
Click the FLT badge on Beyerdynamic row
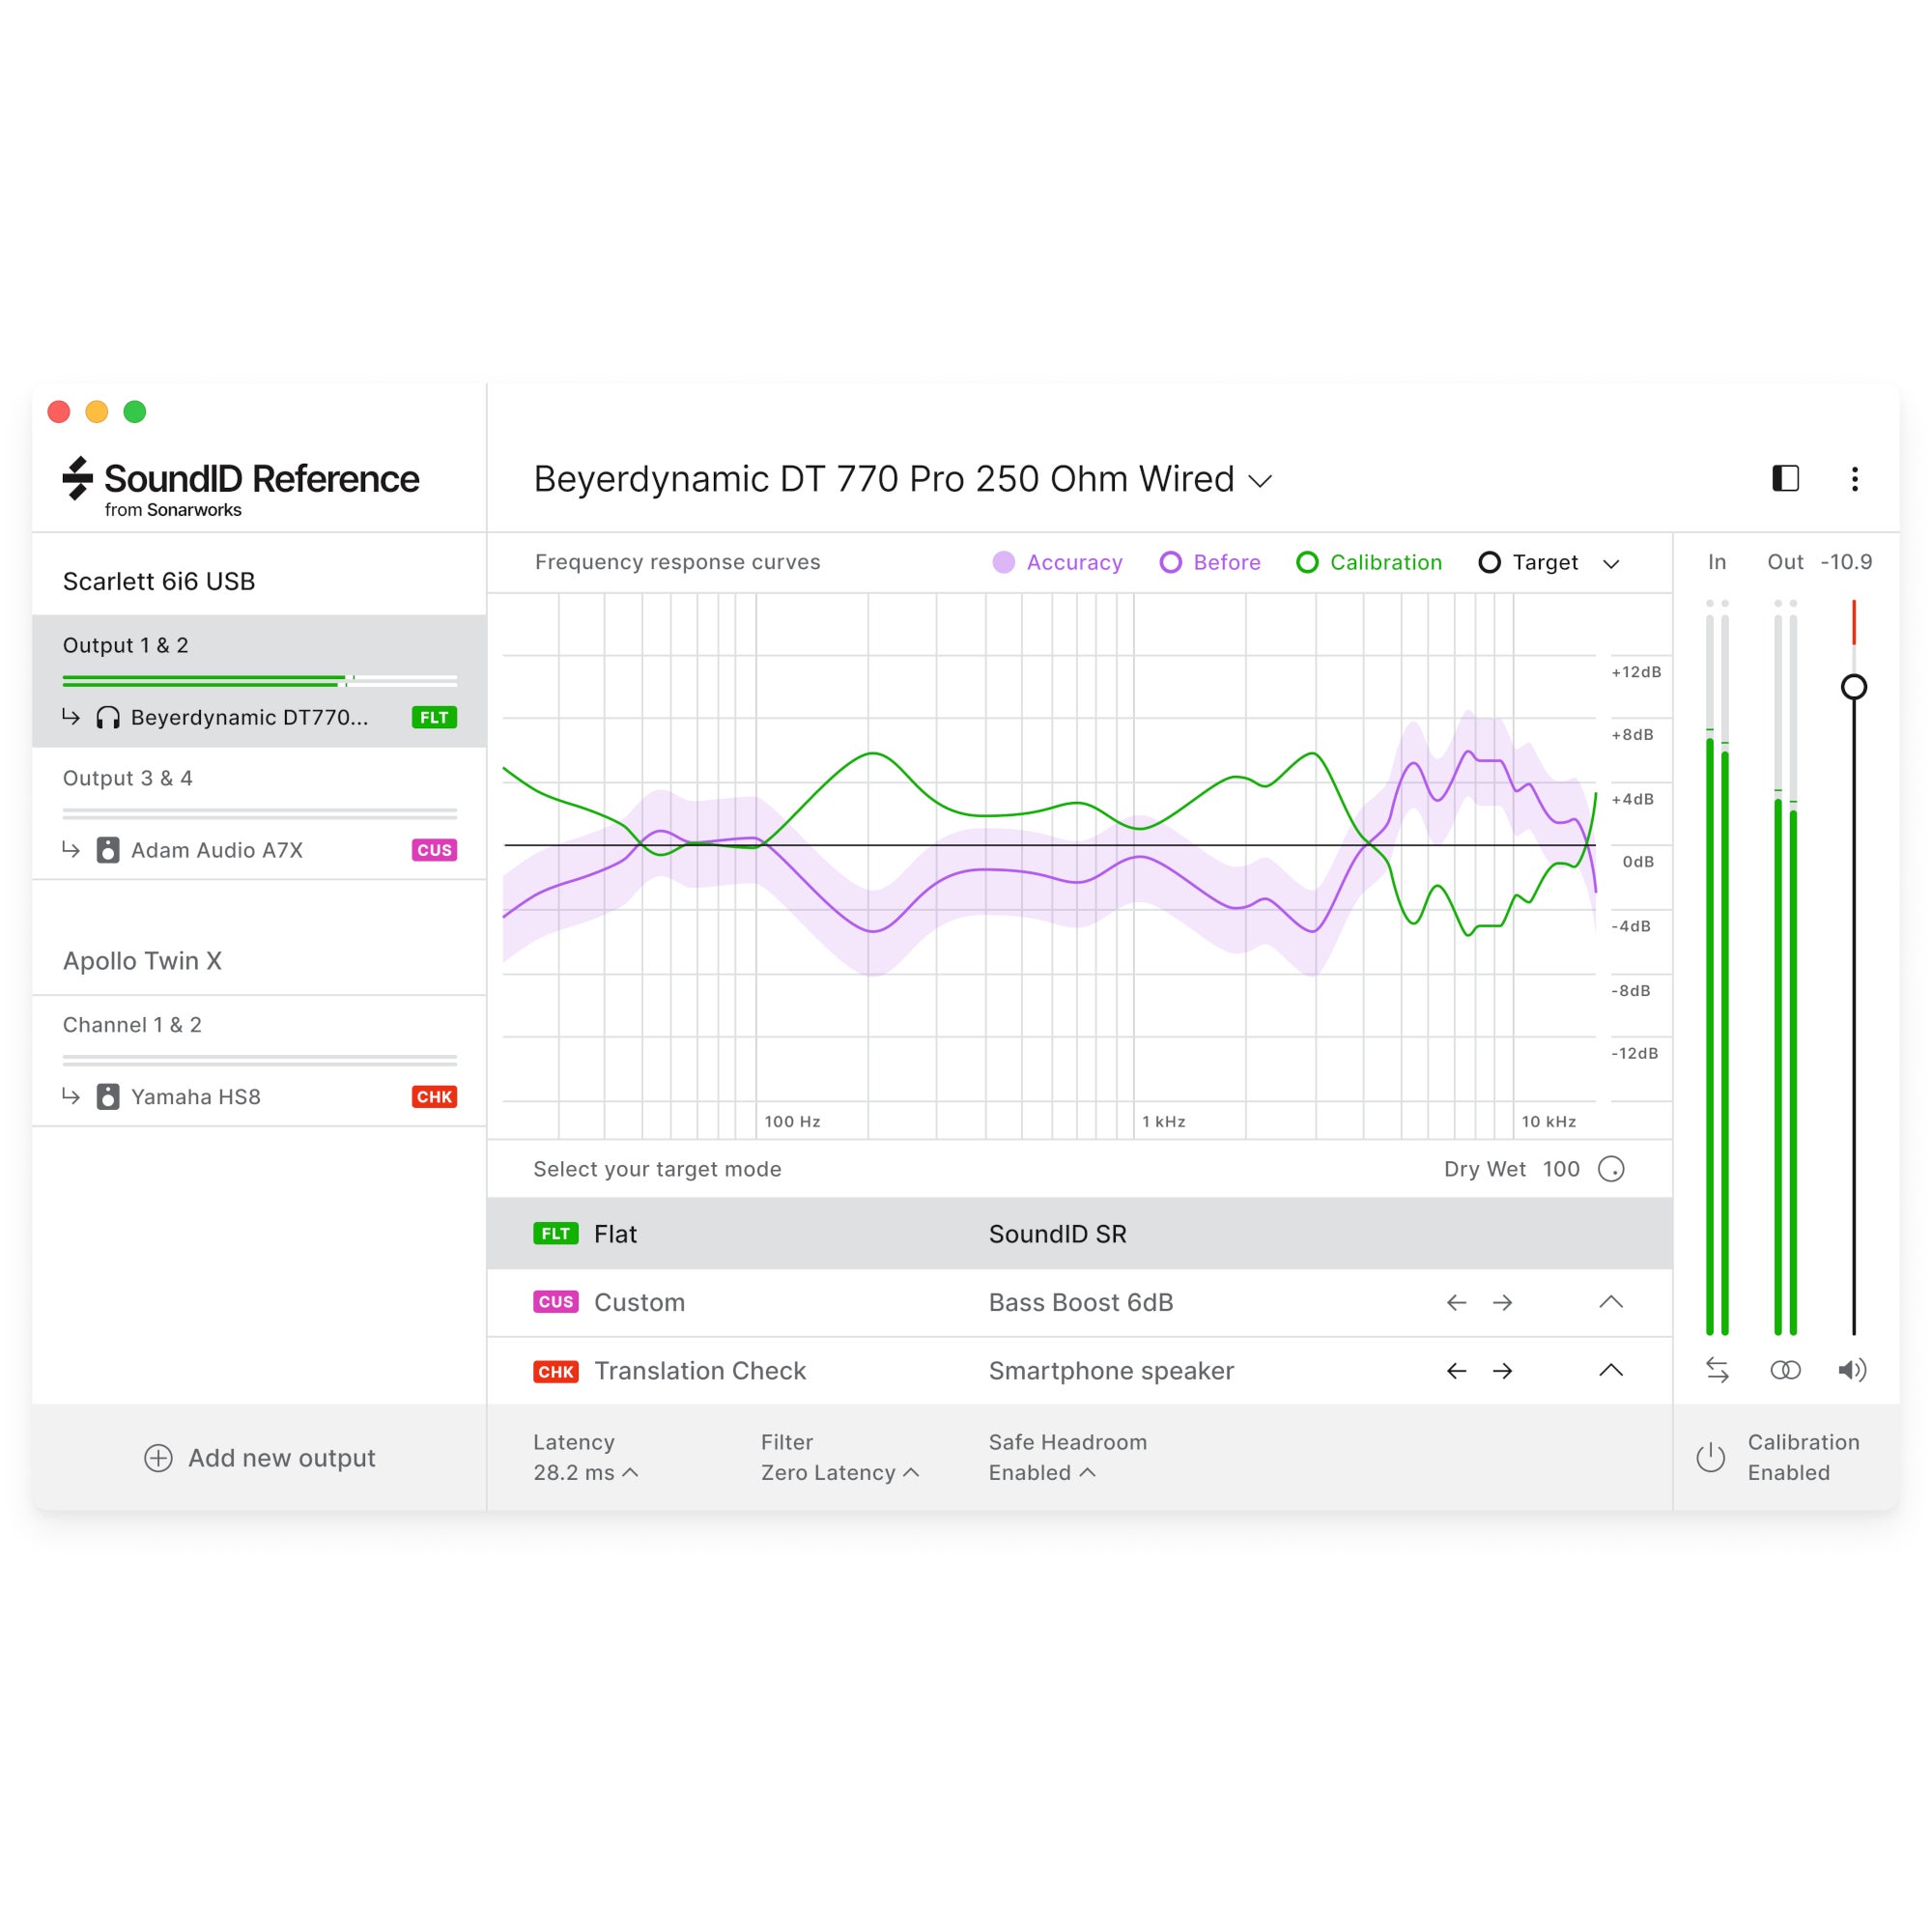(x=434, y=718)
